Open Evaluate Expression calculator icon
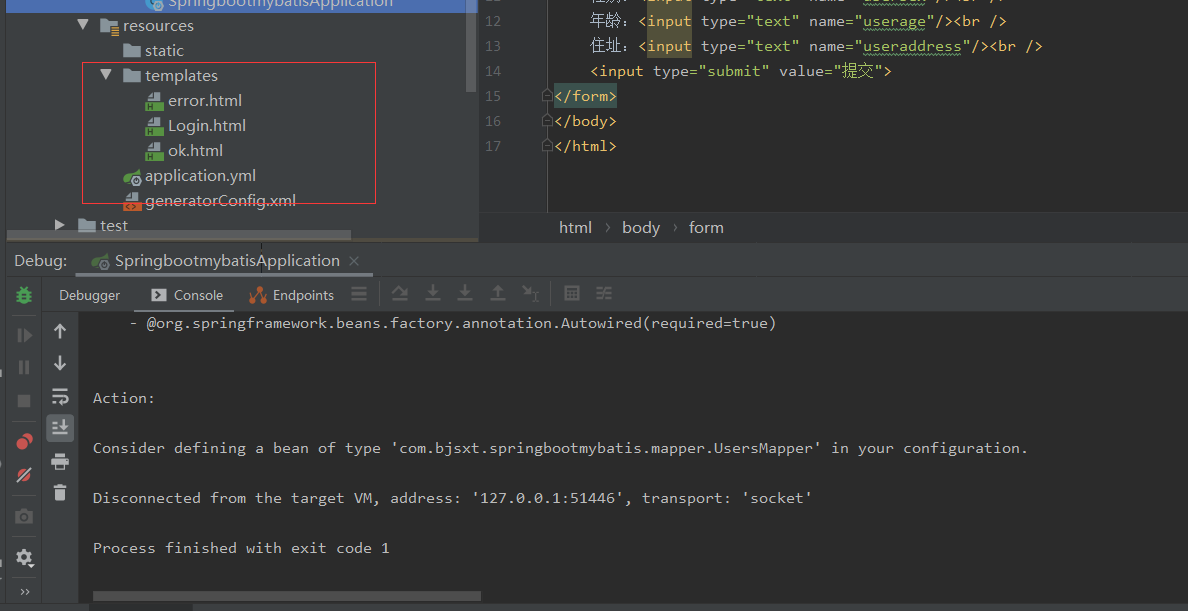 (x=572, y=294)
